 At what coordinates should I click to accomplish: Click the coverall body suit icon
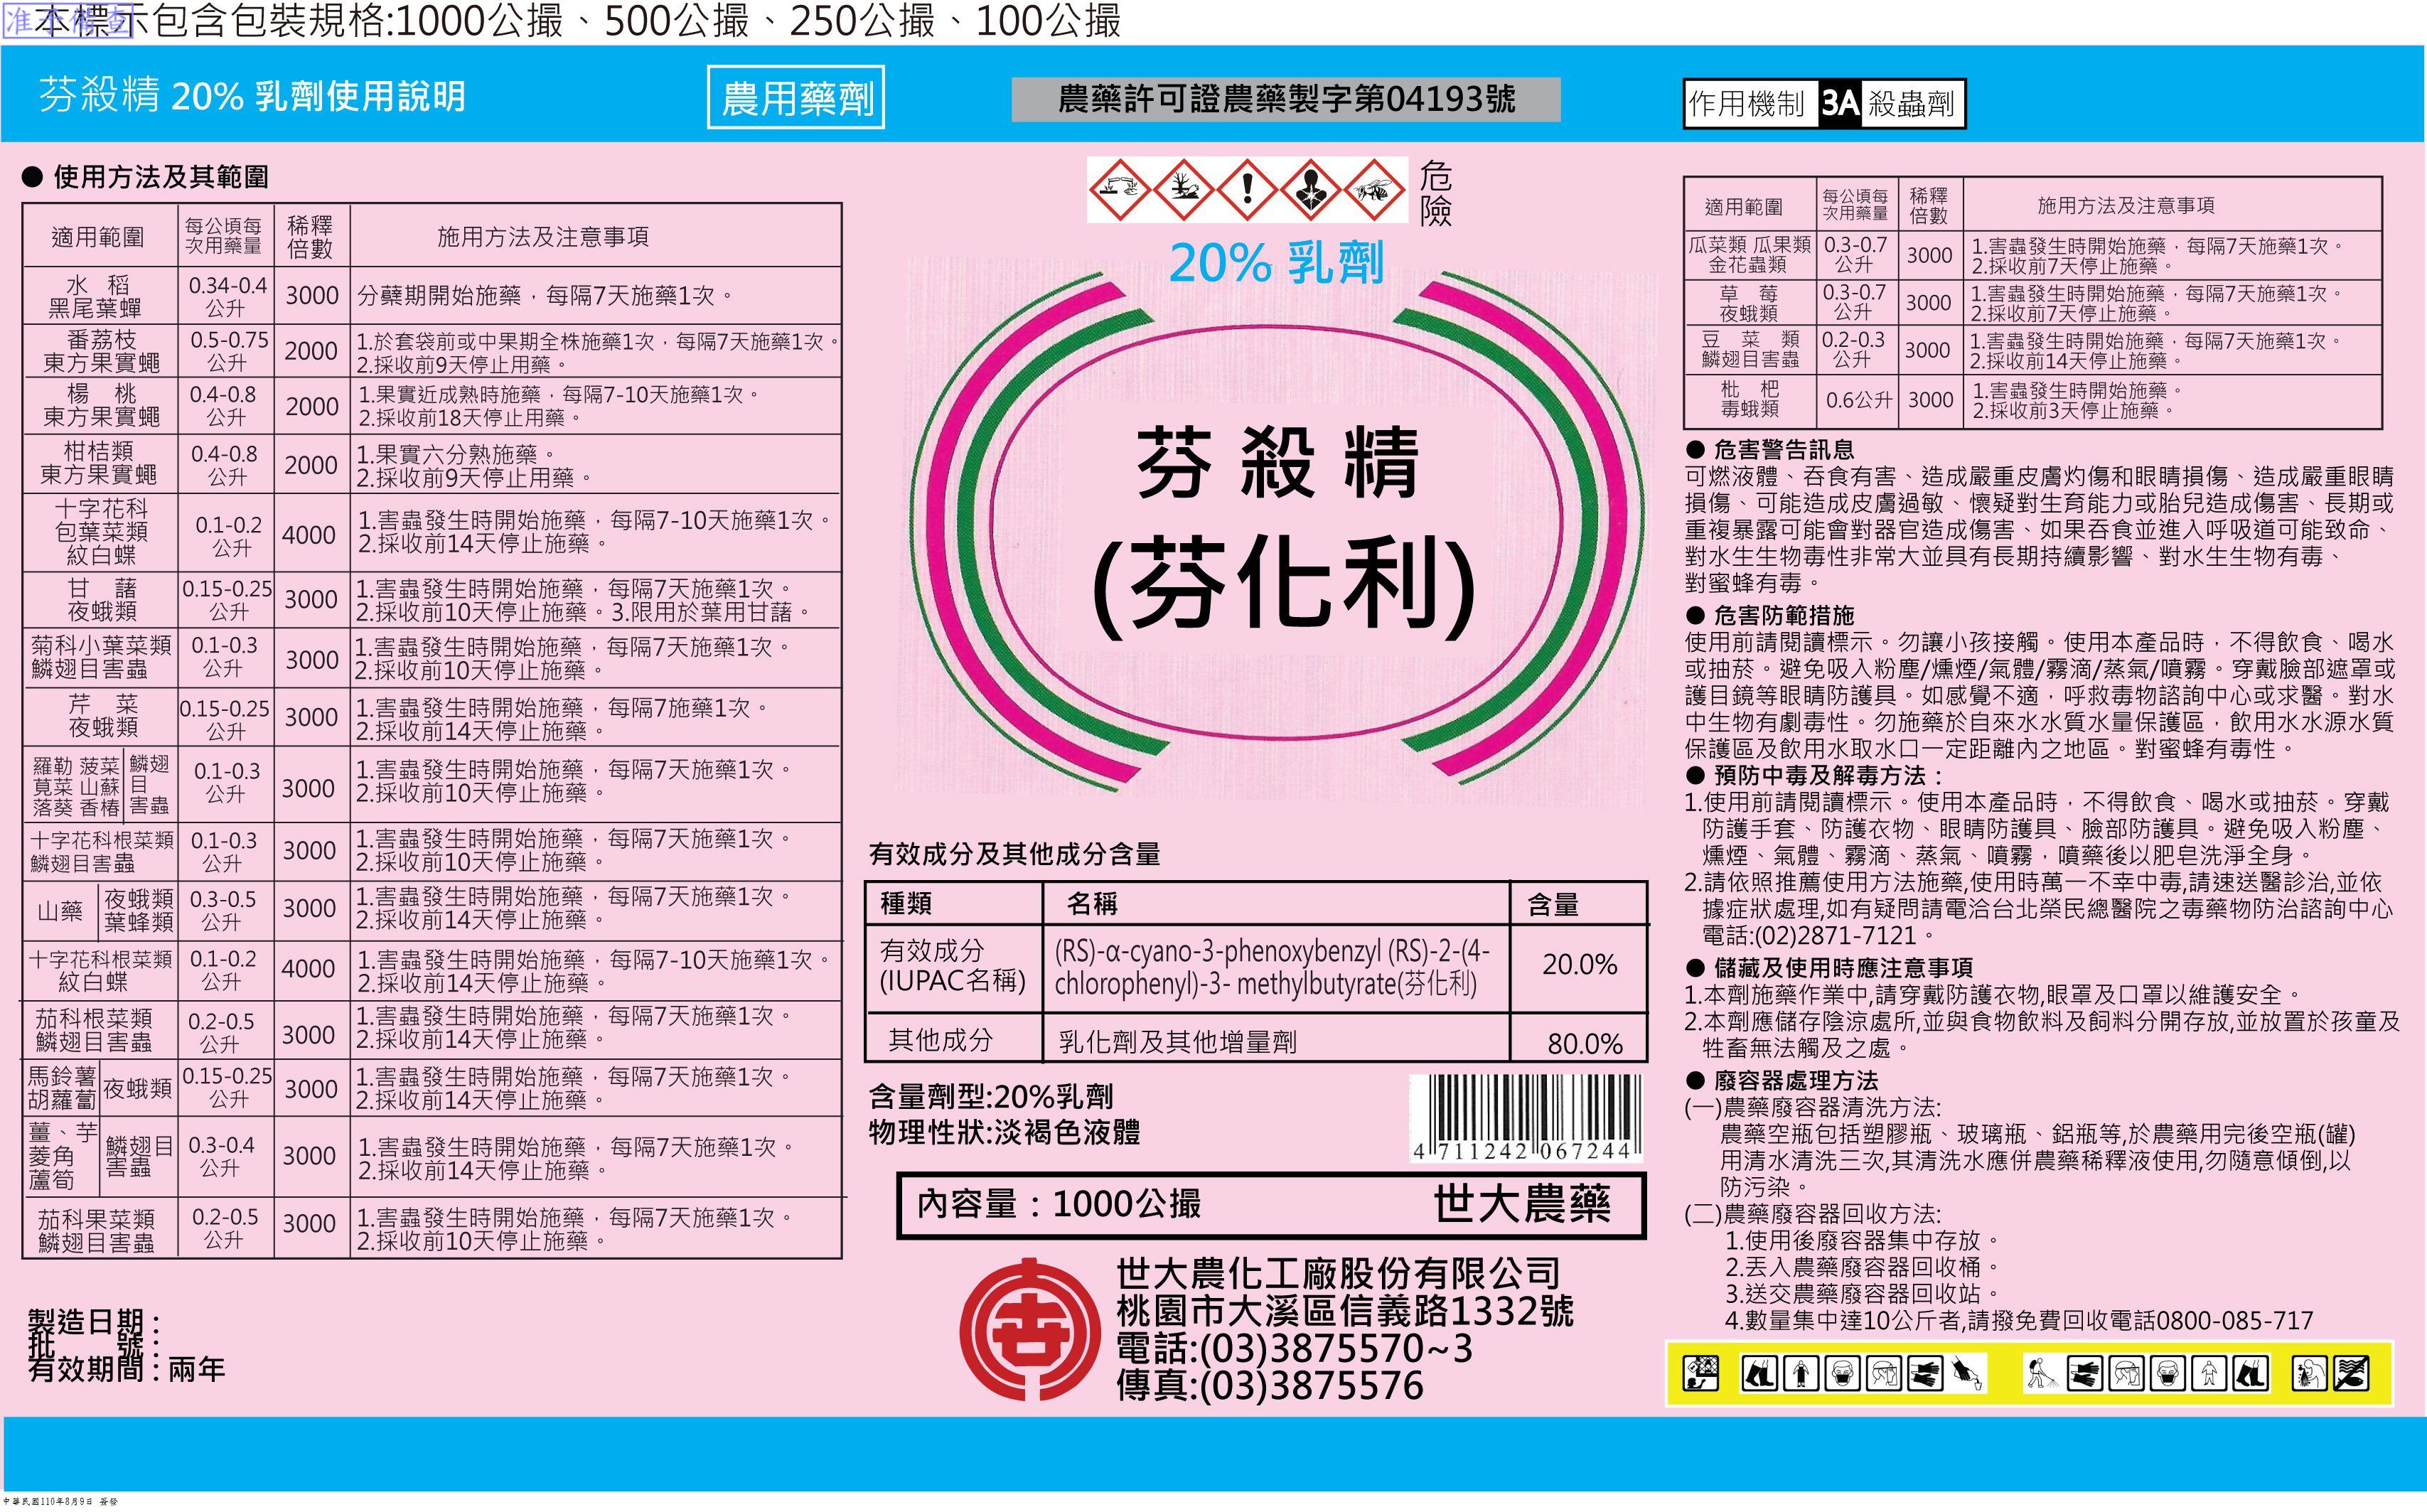(2209, 1373)
